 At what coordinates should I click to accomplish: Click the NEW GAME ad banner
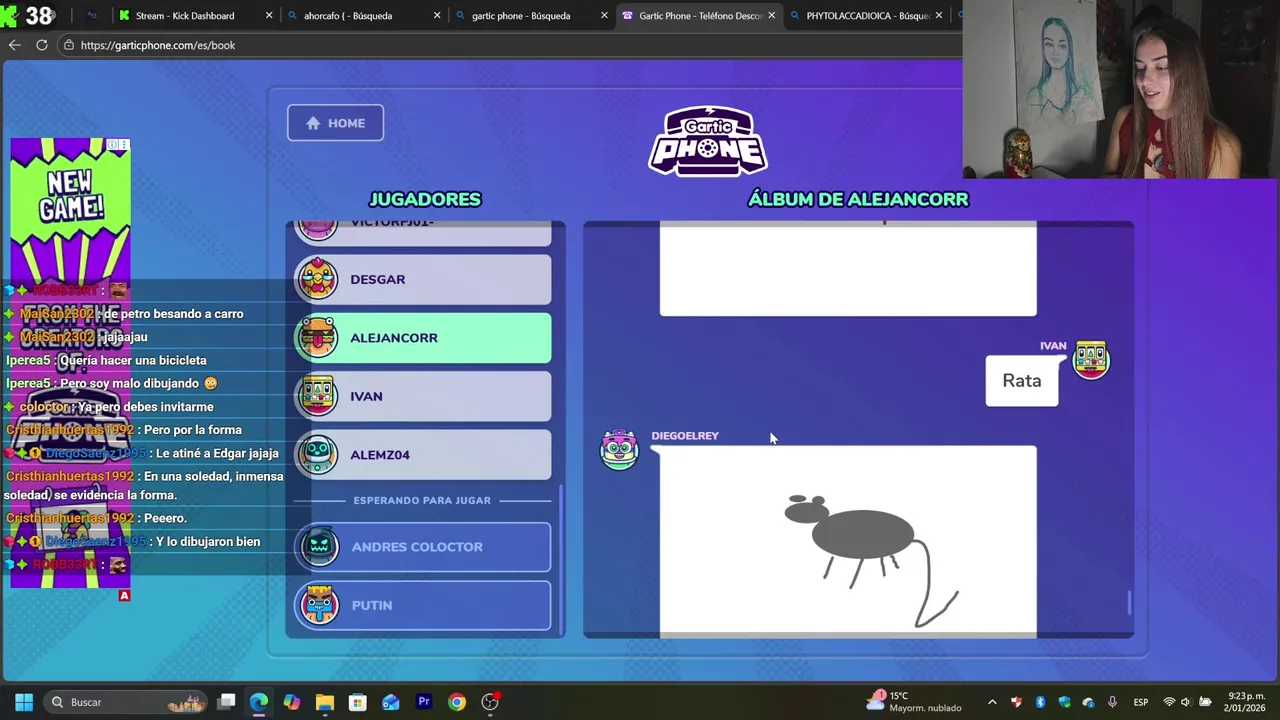(70, 362)
